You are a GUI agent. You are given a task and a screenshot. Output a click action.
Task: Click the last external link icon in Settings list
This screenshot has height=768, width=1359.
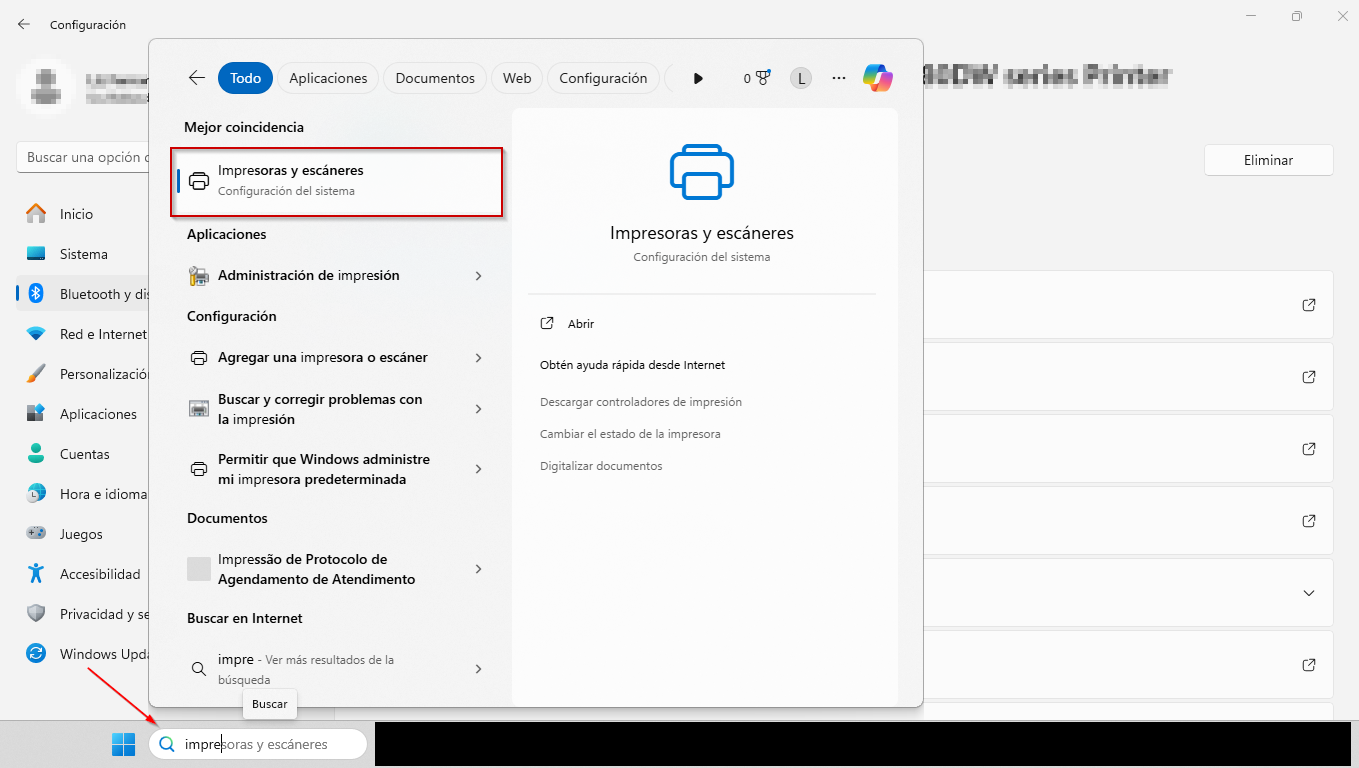tap(1309, 665)
